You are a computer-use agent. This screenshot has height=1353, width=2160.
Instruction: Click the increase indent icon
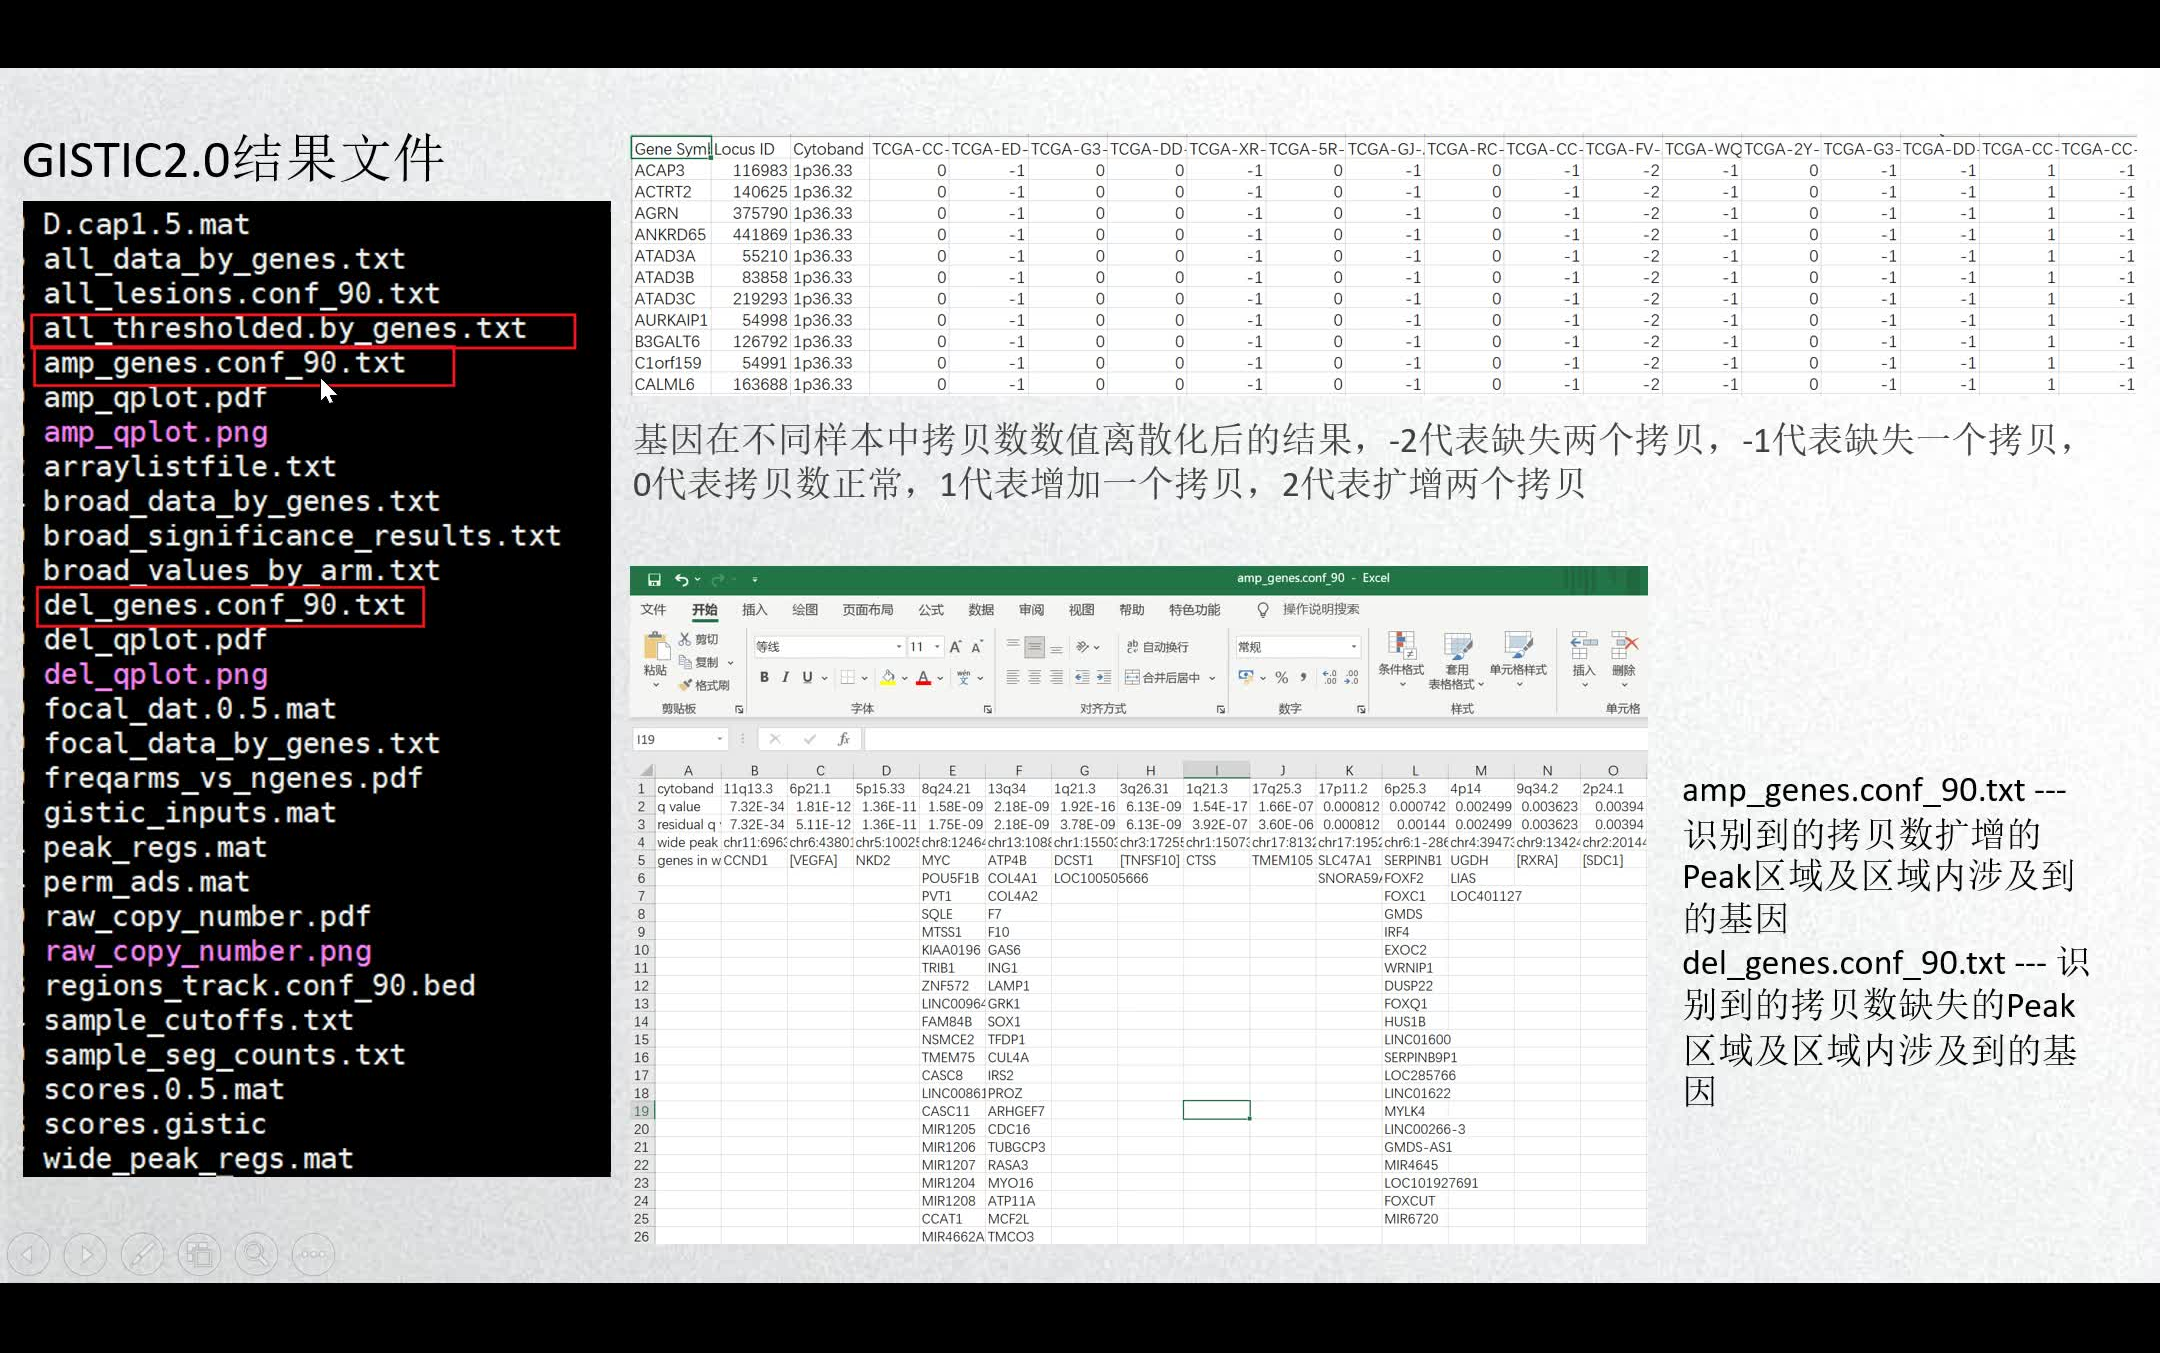click(x=1104, y=678)
